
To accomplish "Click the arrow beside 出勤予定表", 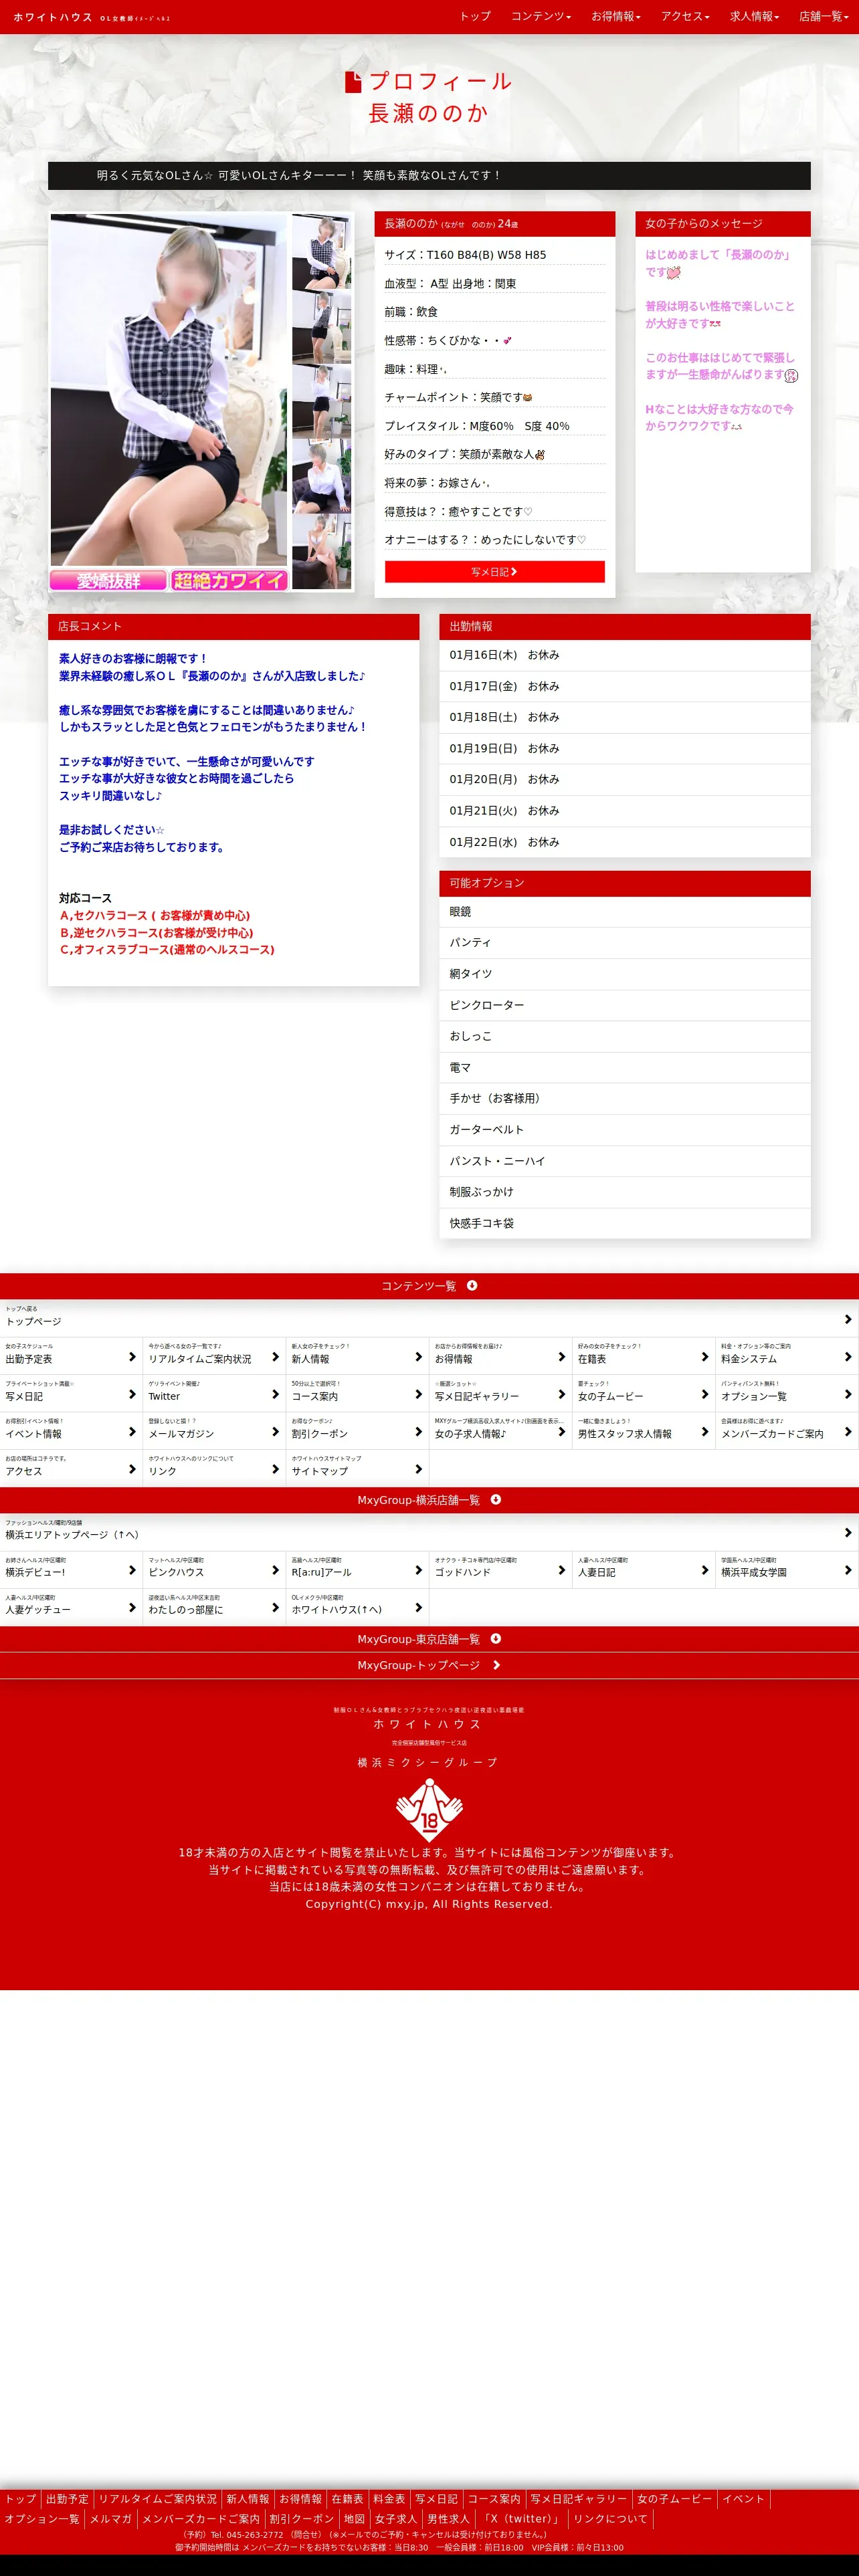I will 132,1357.
